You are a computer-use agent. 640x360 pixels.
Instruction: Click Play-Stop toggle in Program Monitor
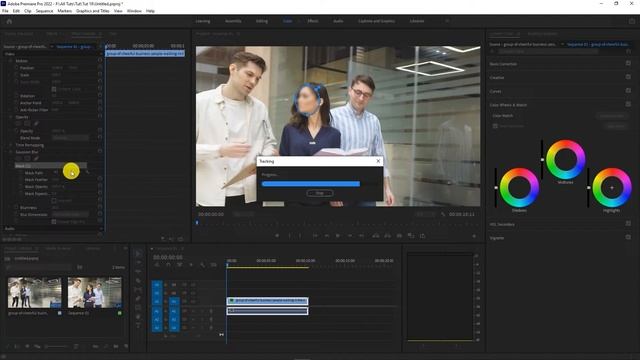click(338, 236)
